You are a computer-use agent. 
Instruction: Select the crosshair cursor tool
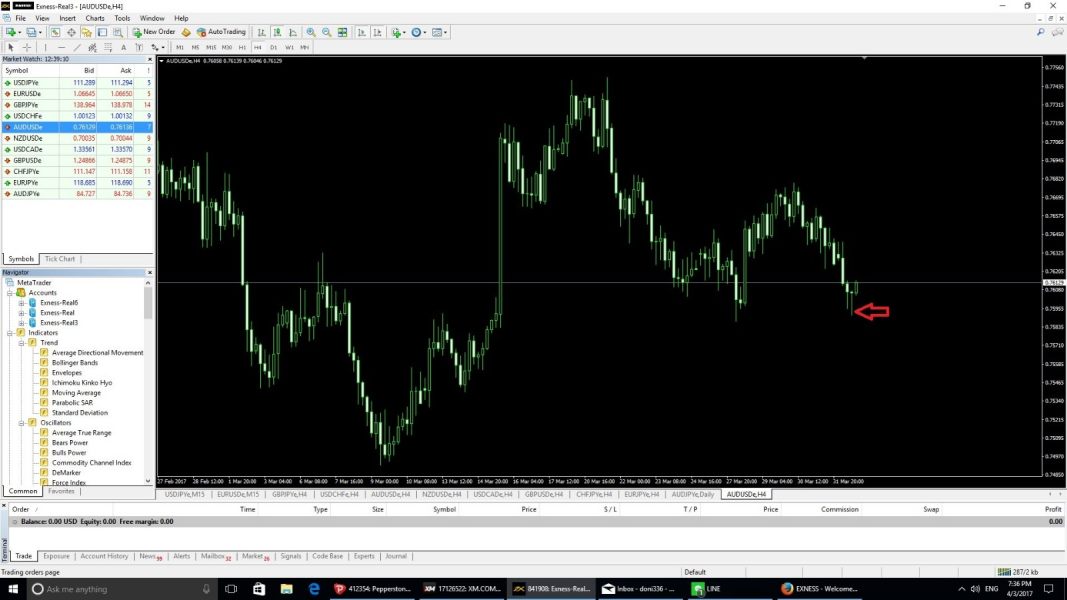[27, 47]
